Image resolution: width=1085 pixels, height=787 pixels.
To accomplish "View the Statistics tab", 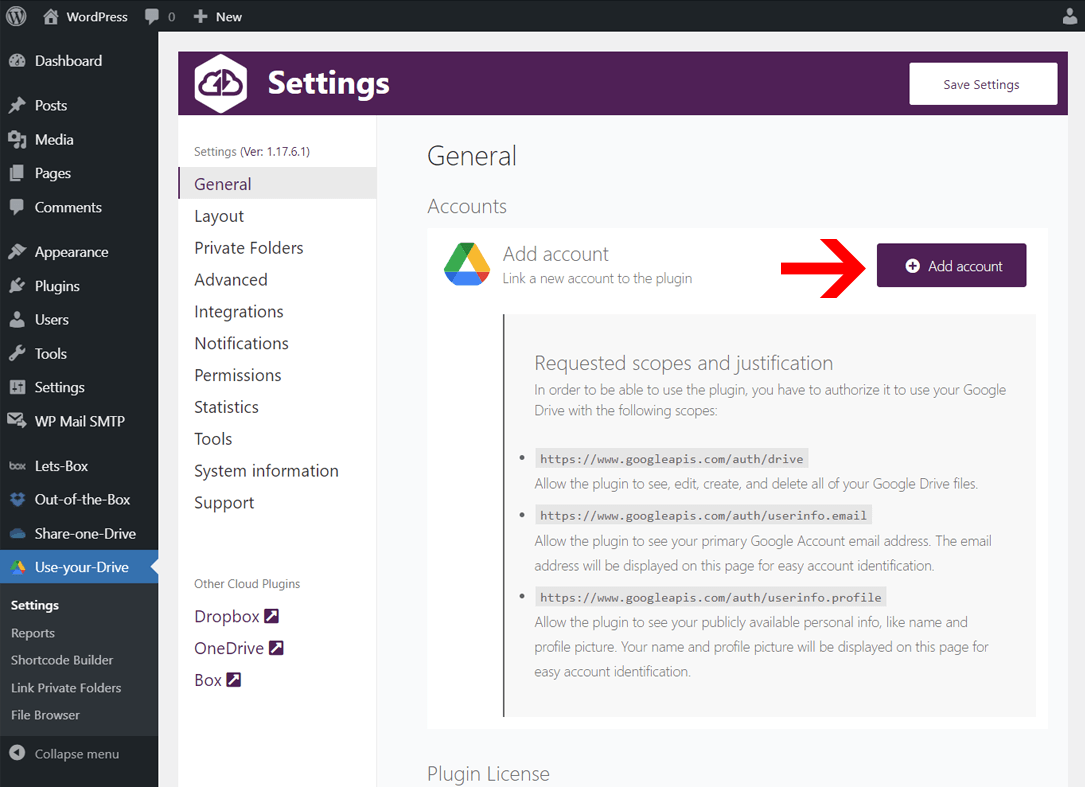I will (x=277, y=407).
